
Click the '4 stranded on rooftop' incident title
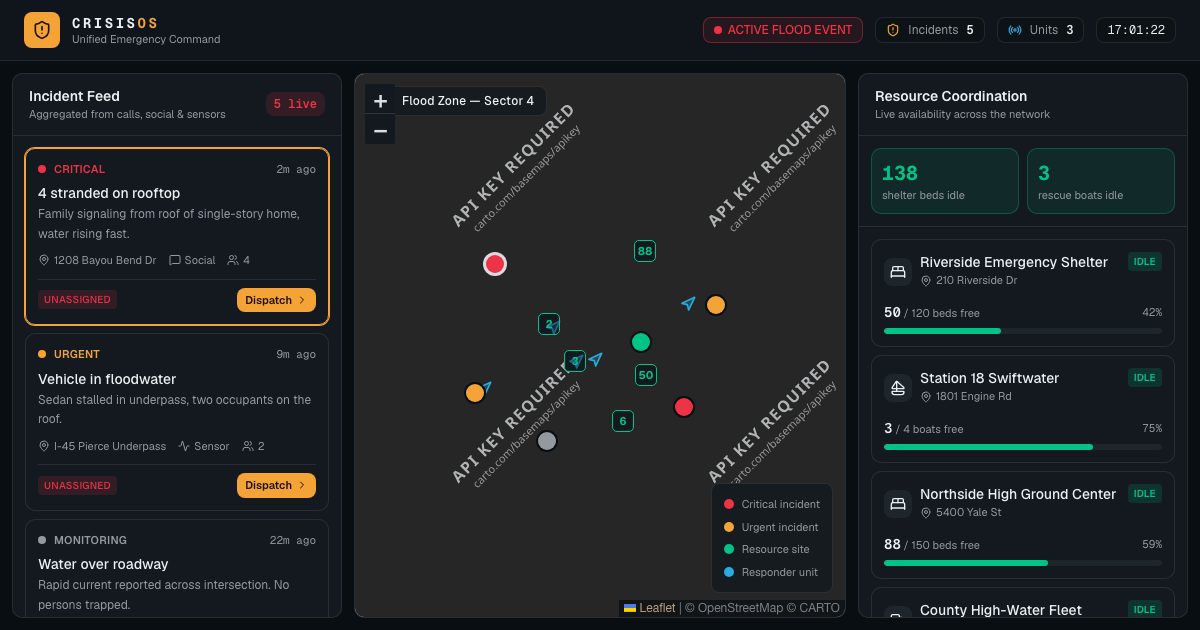[109, 193]
